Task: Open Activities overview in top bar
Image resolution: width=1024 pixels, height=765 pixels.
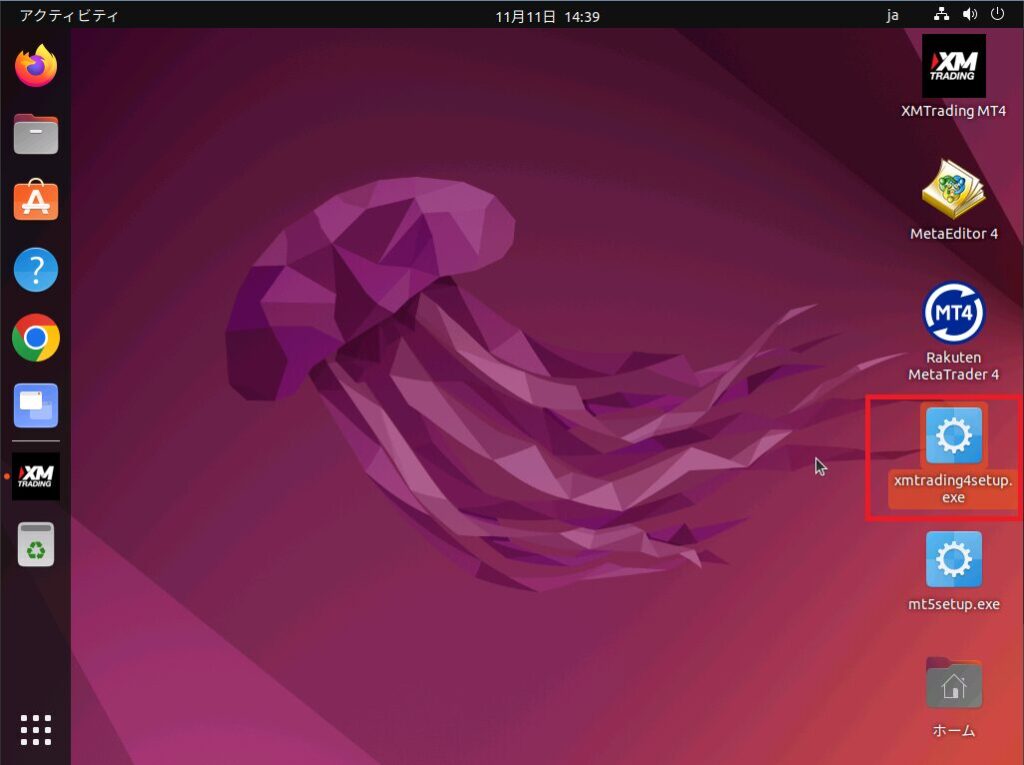Action: [x=69, y=15]
